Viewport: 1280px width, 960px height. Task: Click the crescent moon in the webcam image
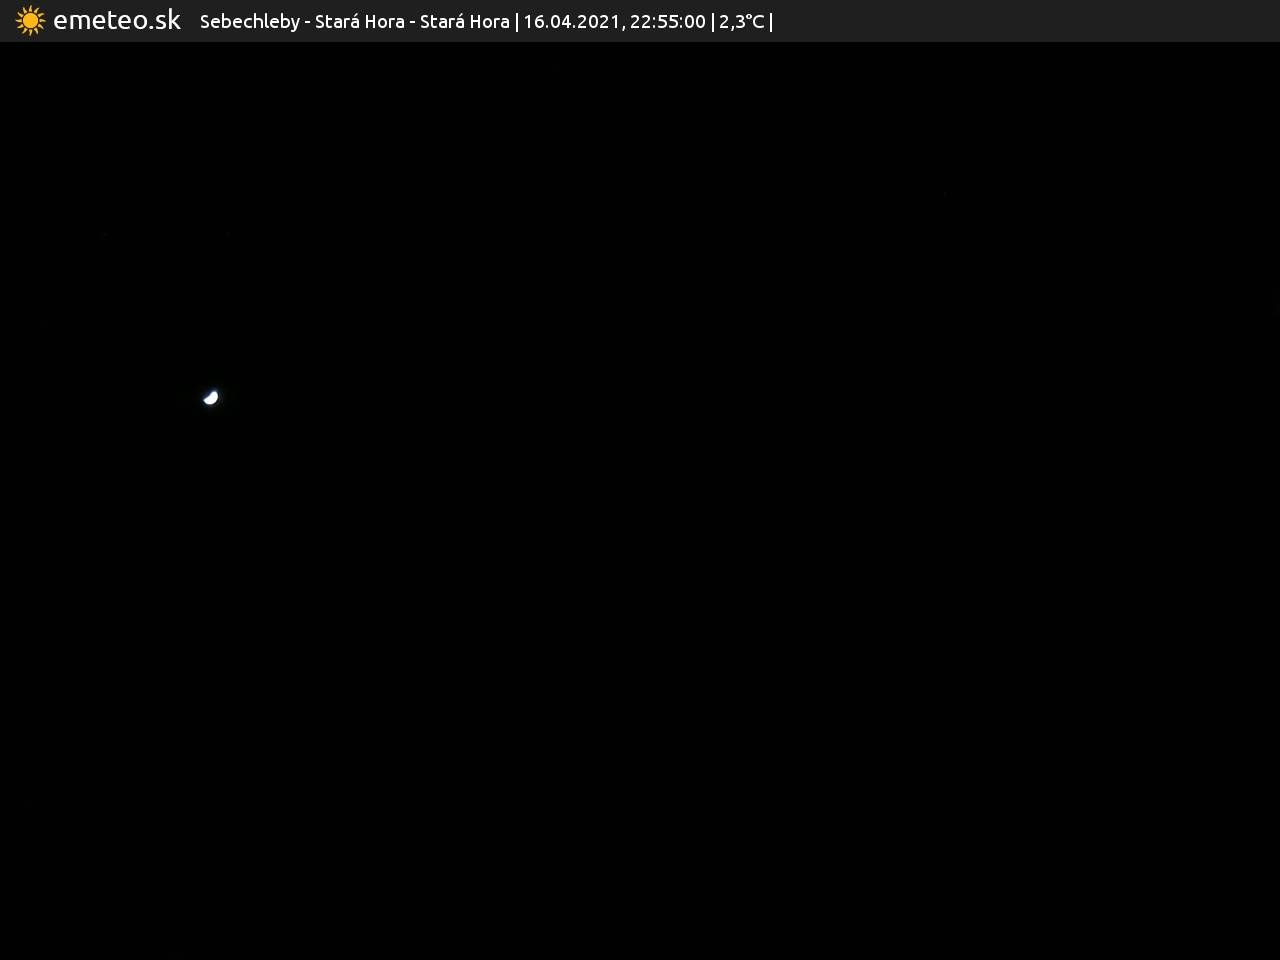click(211, 398)
